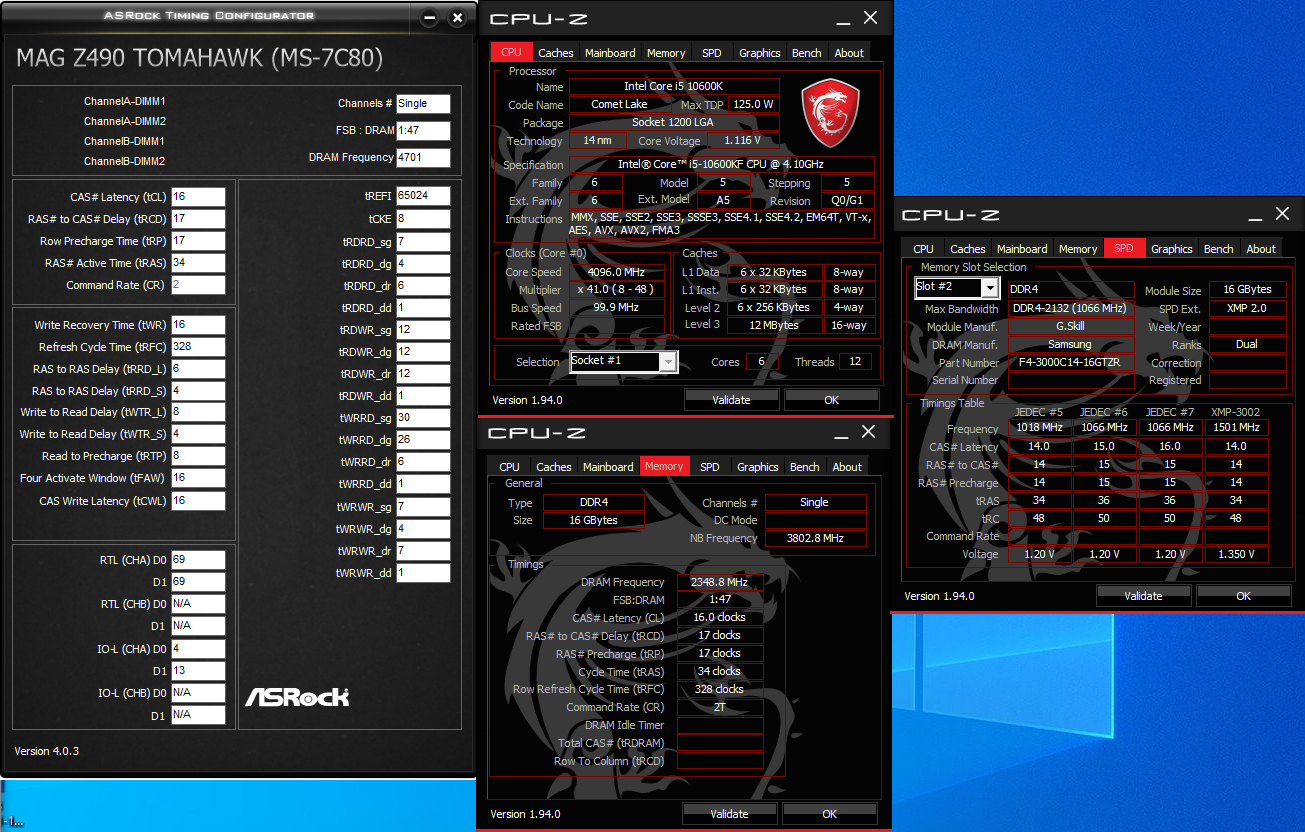Select the Refresh Cycle Time (tRFC) field in ASRock
The width and height of the screenshot is (1305, 832).
click(x=198, y=347)
